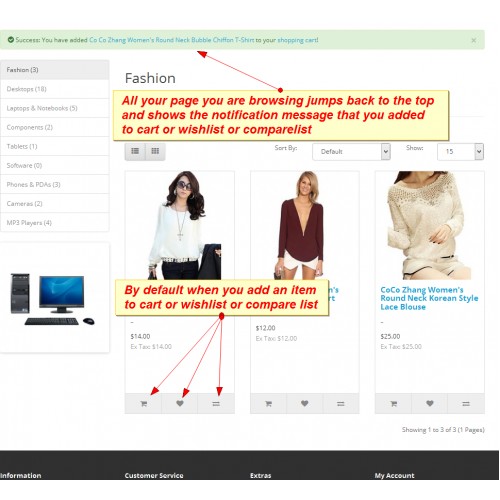Compare the burgundy V-neck blouse
This screenshot has height=500, width=500.
tap(341, 404)
